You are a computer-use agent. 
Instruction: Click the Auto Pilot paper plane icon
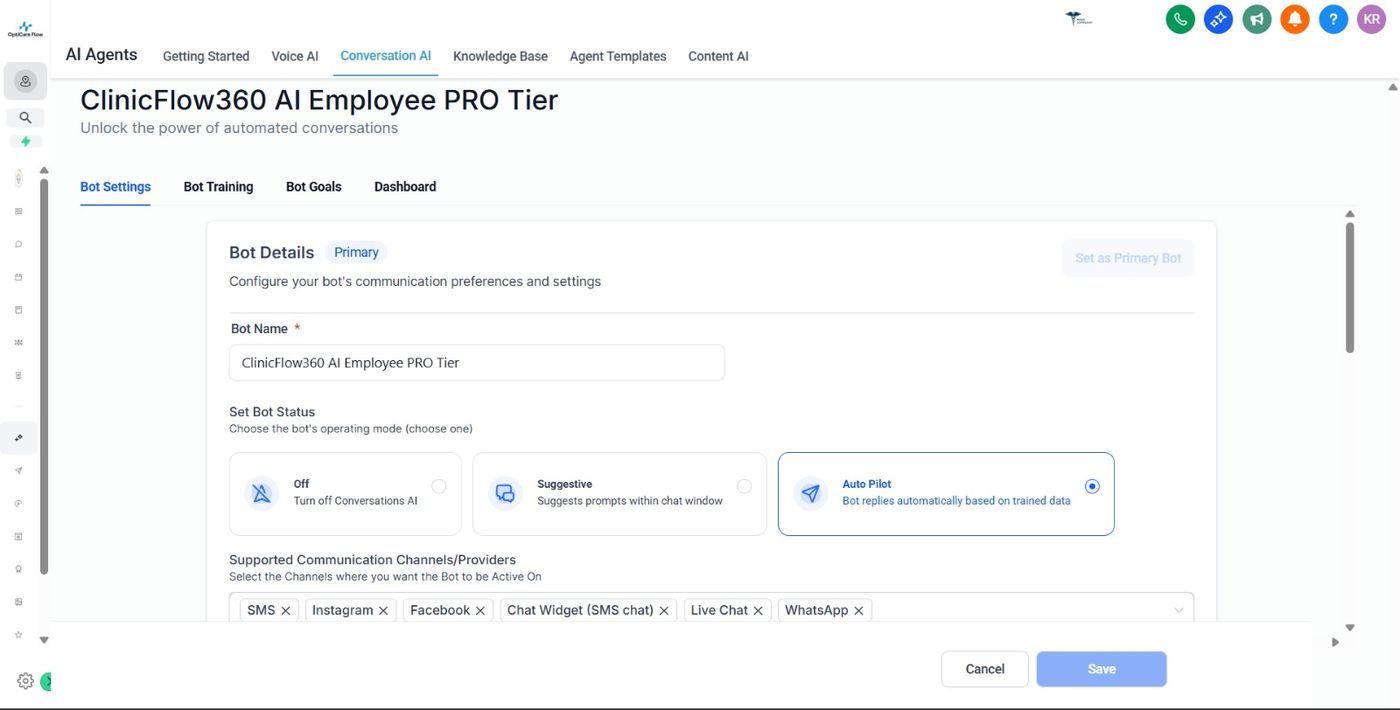click(x=810, y=493)
